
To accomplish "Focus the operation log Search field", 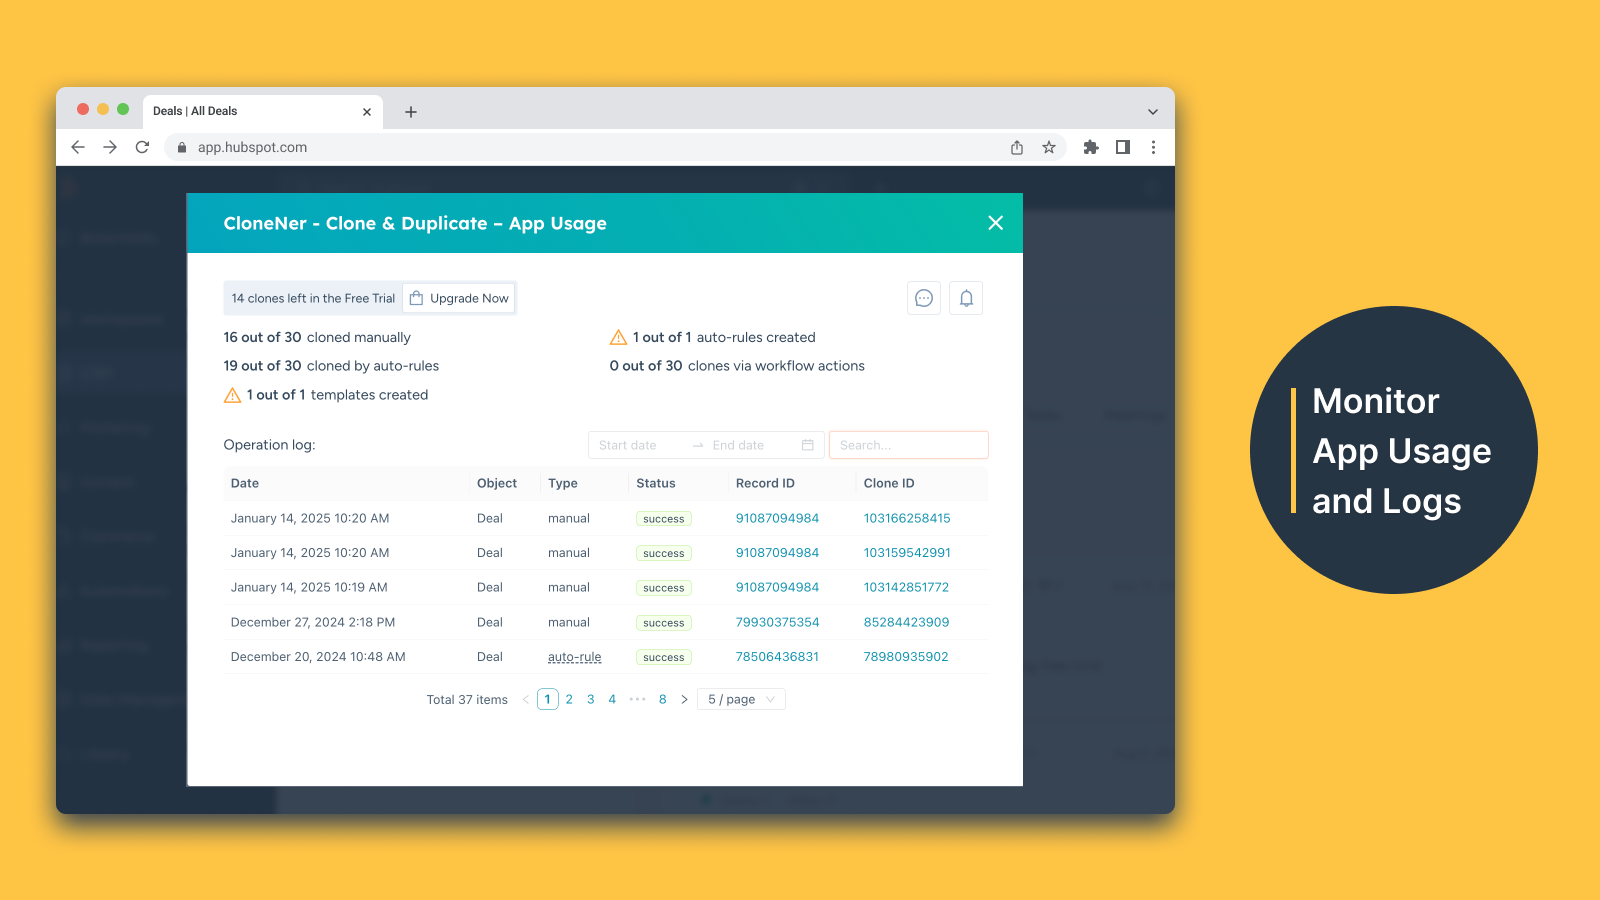I will tap(909, 445).
